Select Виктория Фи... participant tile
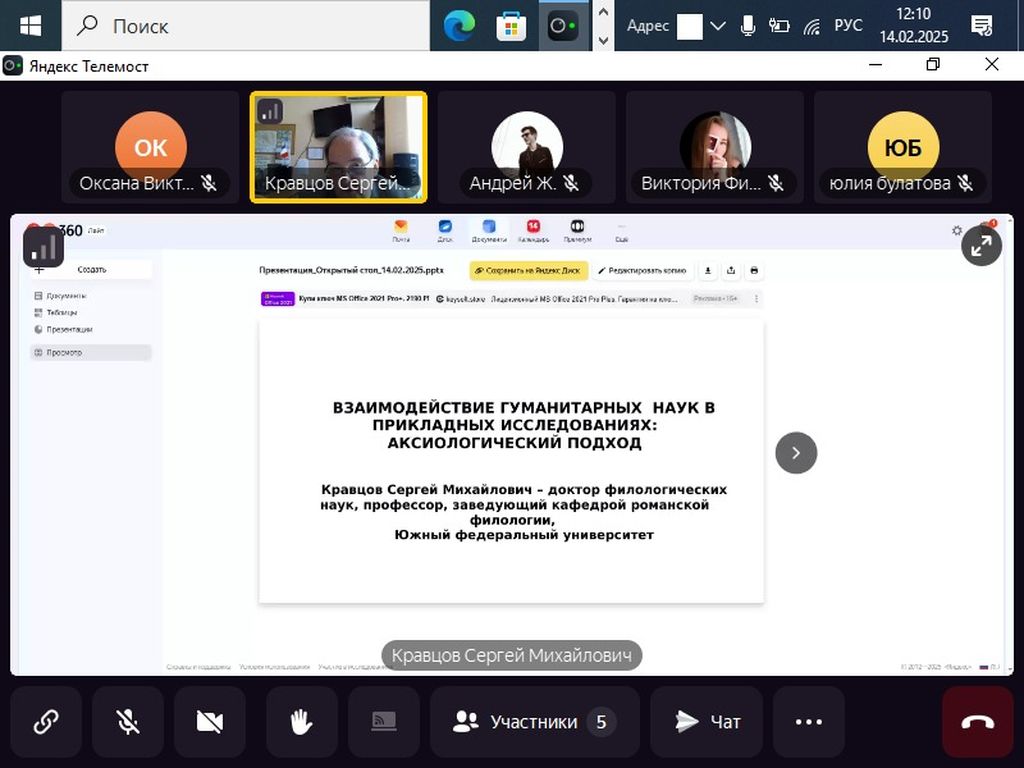This screenshot has width=1024, height=768. point(714,147)
